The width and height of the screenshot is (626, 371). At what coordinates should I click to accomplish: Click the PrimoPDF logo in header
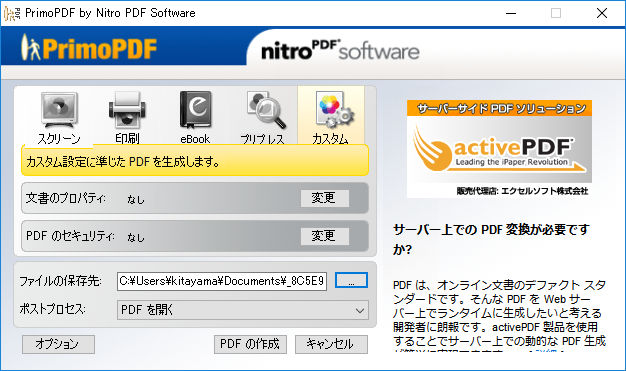(x=89, y=48)
